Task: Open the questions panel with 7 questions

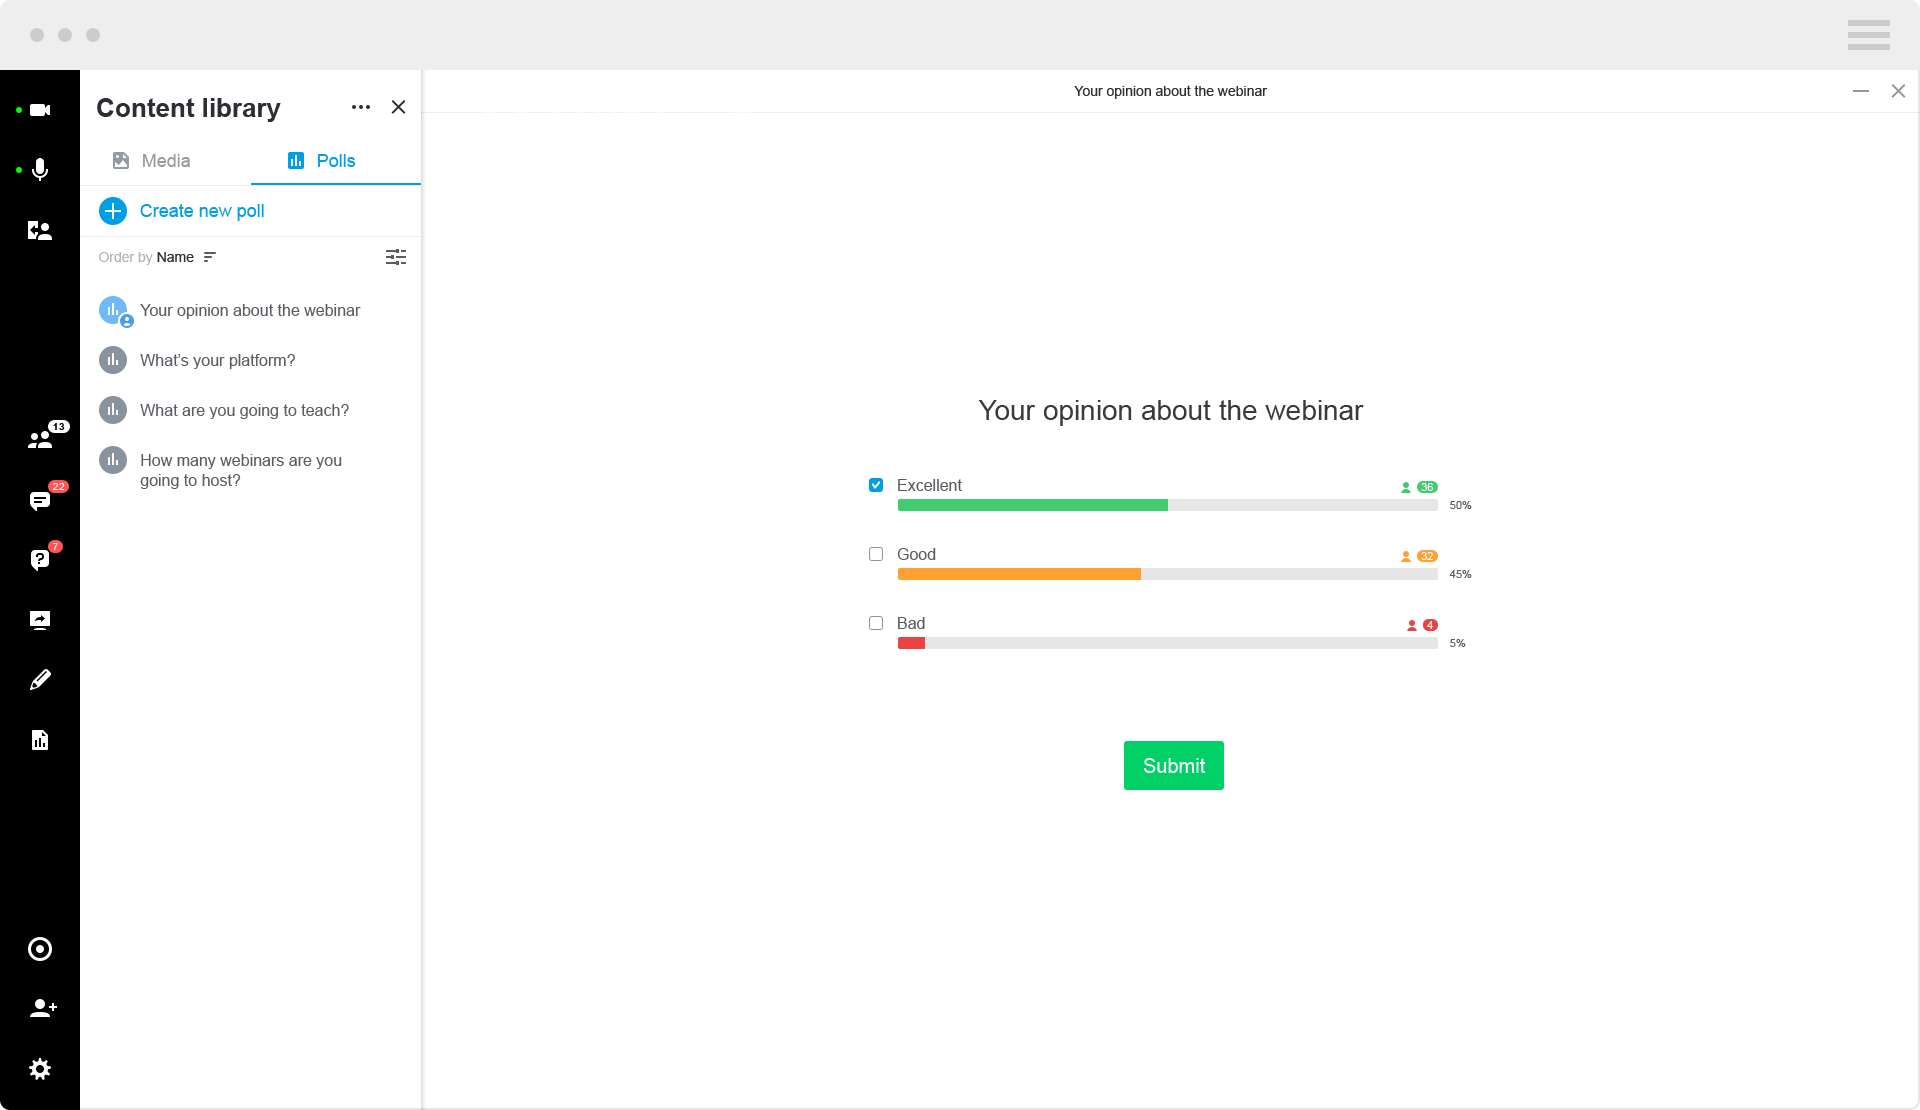Action: tap(39, 558)
